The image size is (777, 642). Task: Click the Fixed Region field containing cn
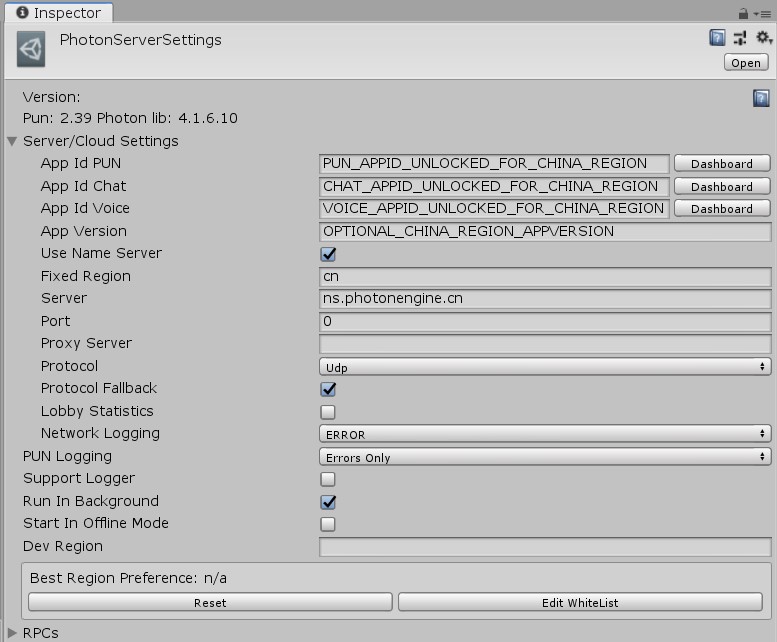[545, 276]
